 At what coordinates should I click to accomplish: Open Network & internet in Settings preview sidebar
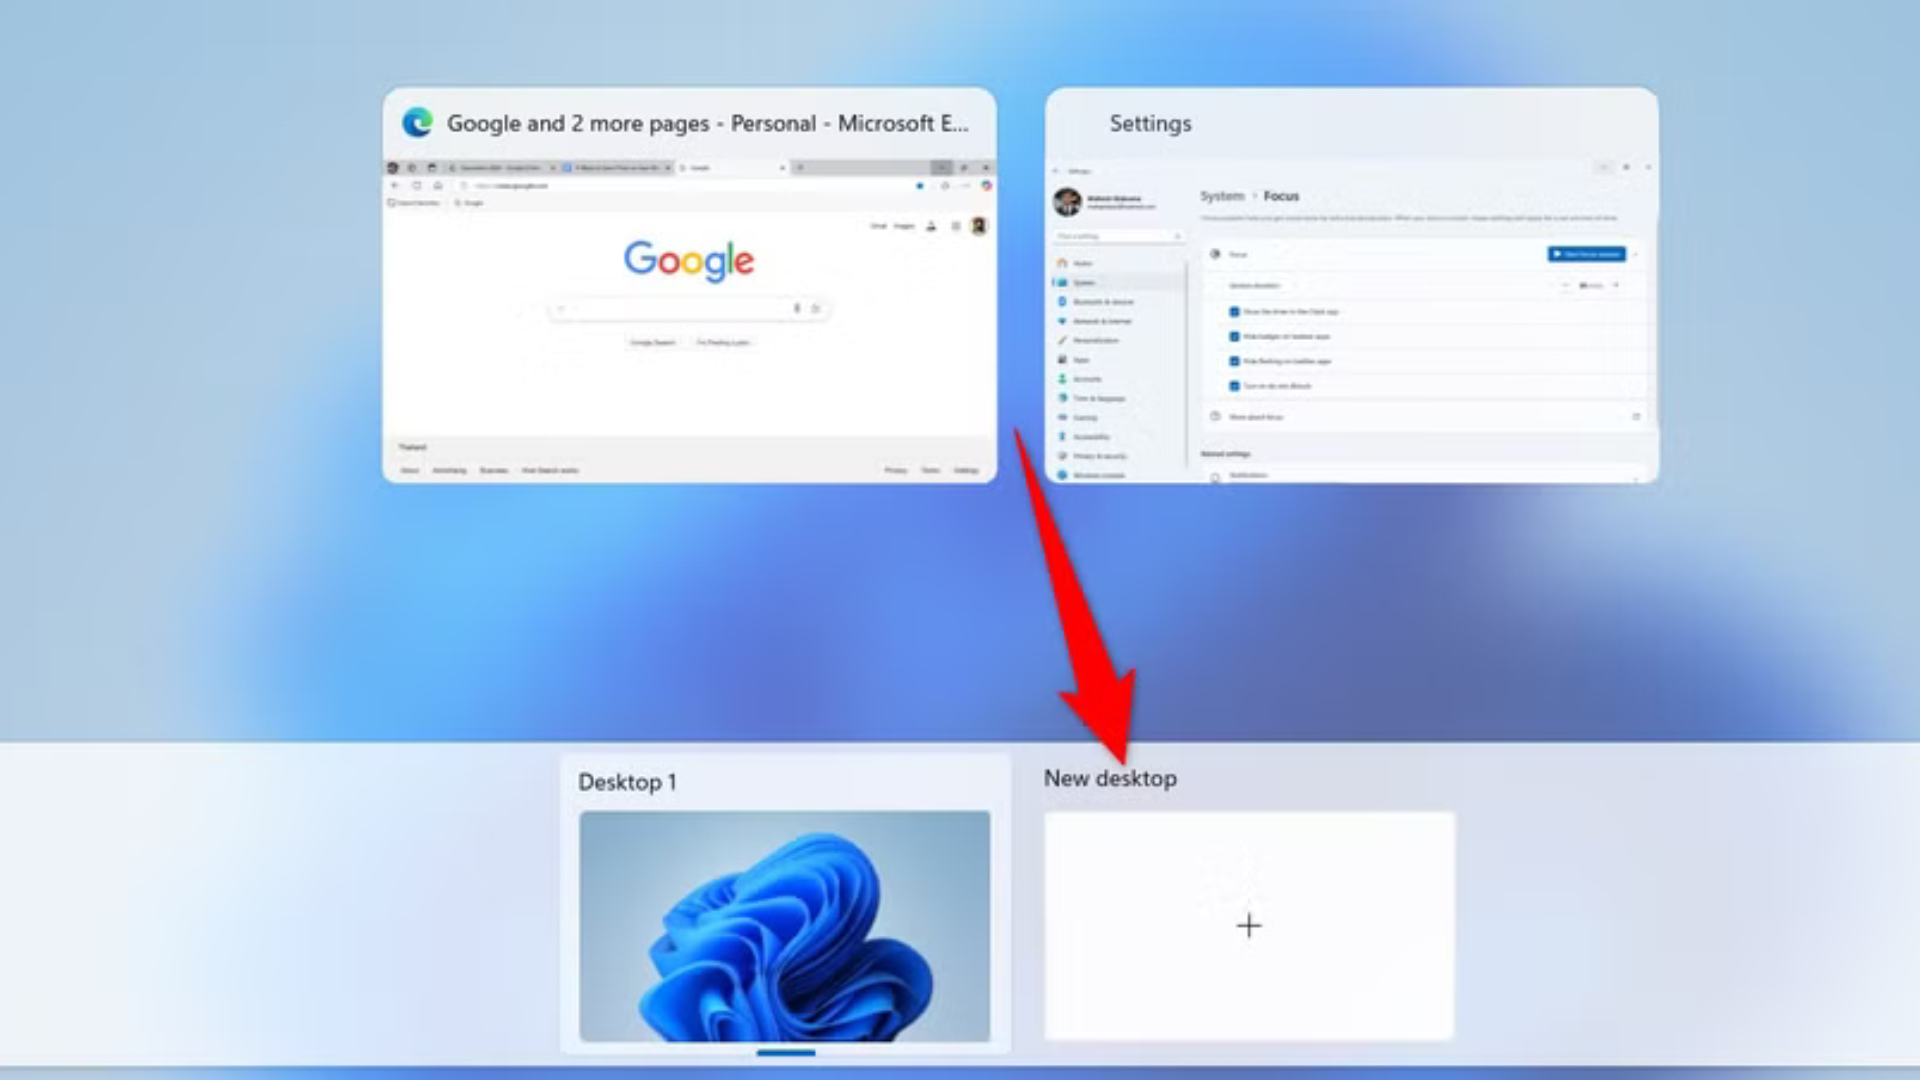1118,321
